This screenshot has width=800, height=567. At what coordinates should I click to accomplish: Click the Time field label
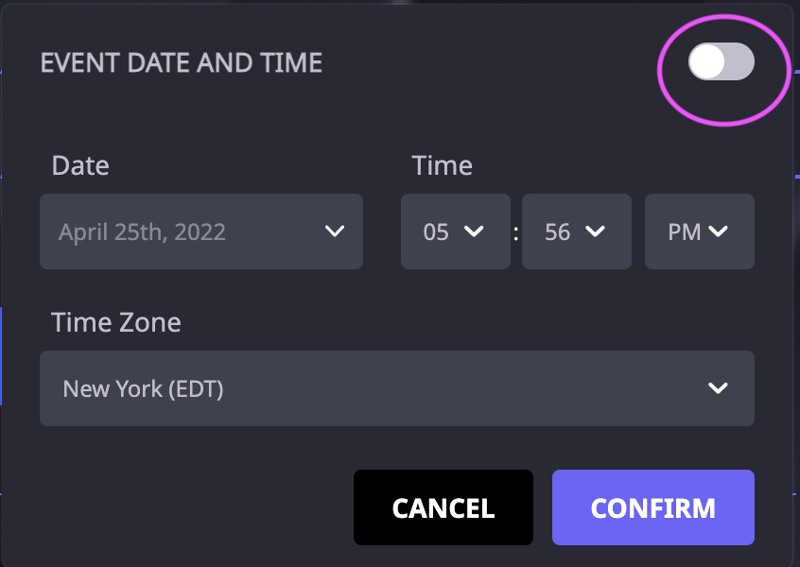coord(442,166)
